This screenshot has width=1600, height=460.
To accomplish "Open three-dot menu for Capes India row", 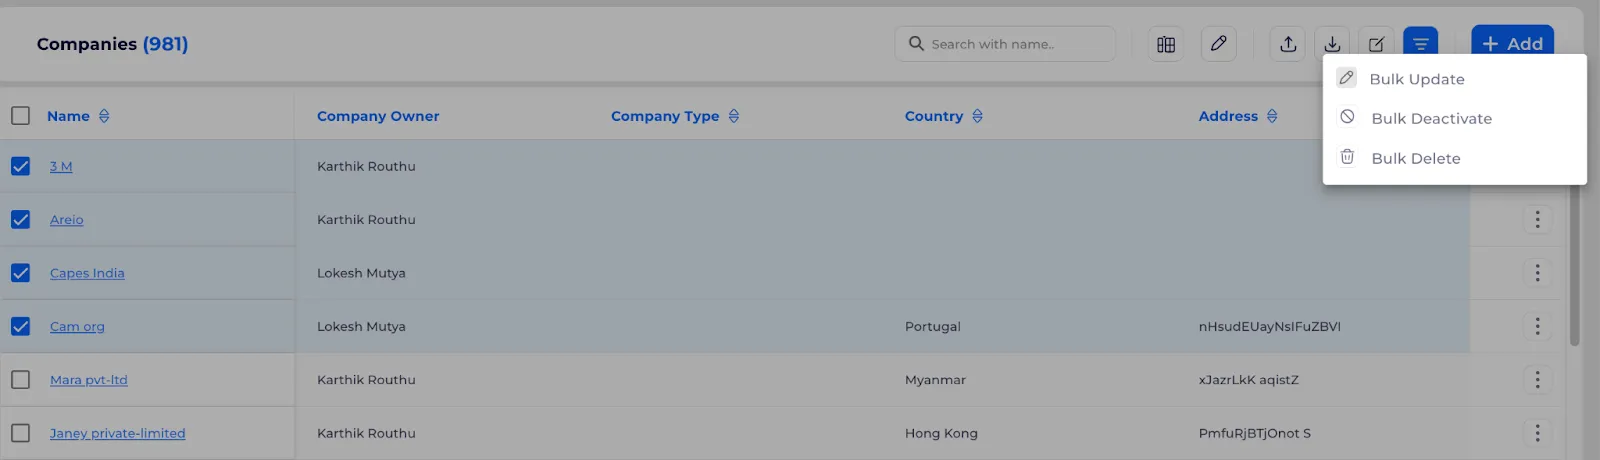I will [1537, 273].
